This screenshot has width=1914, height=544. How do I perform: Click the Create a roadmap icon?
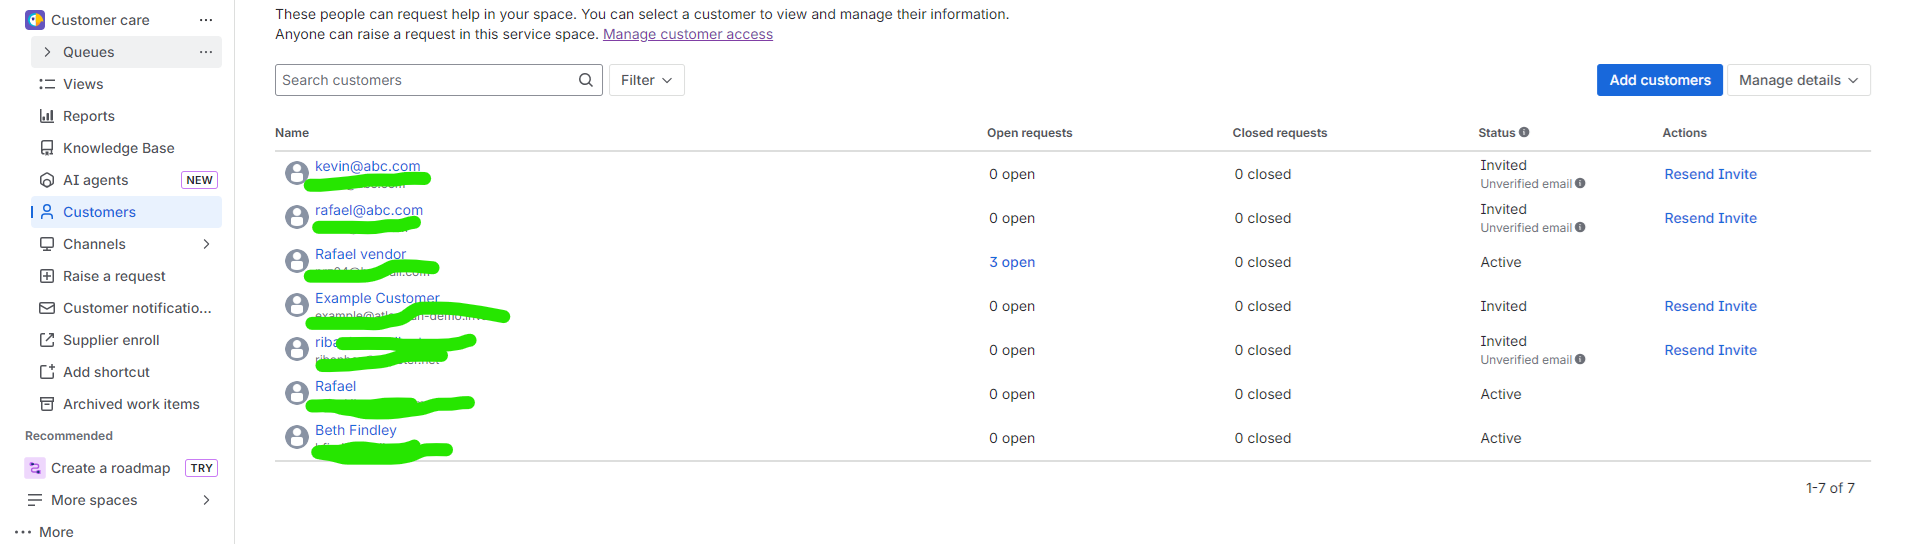[35, 468]
